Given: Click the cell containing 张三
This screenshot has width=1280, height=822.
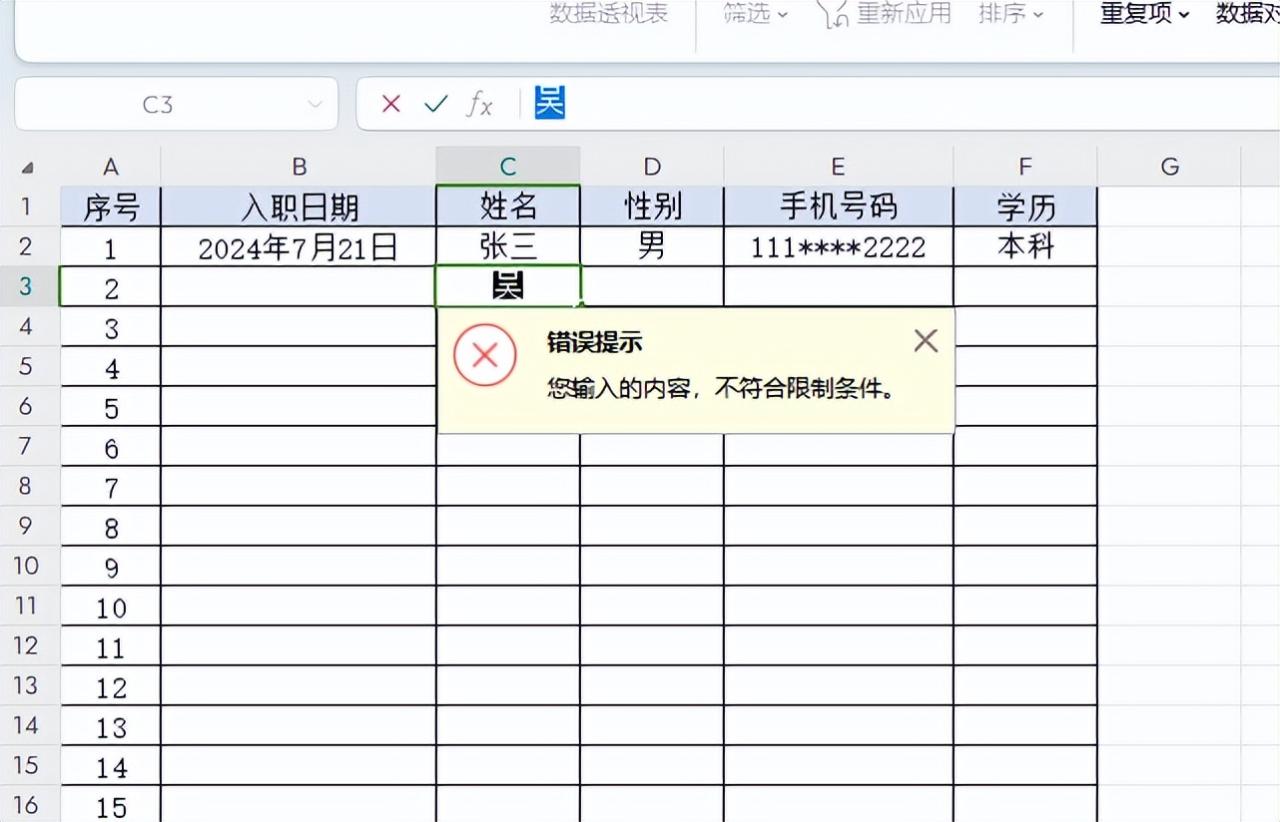Looking at the screenshot, I should 508,247.
